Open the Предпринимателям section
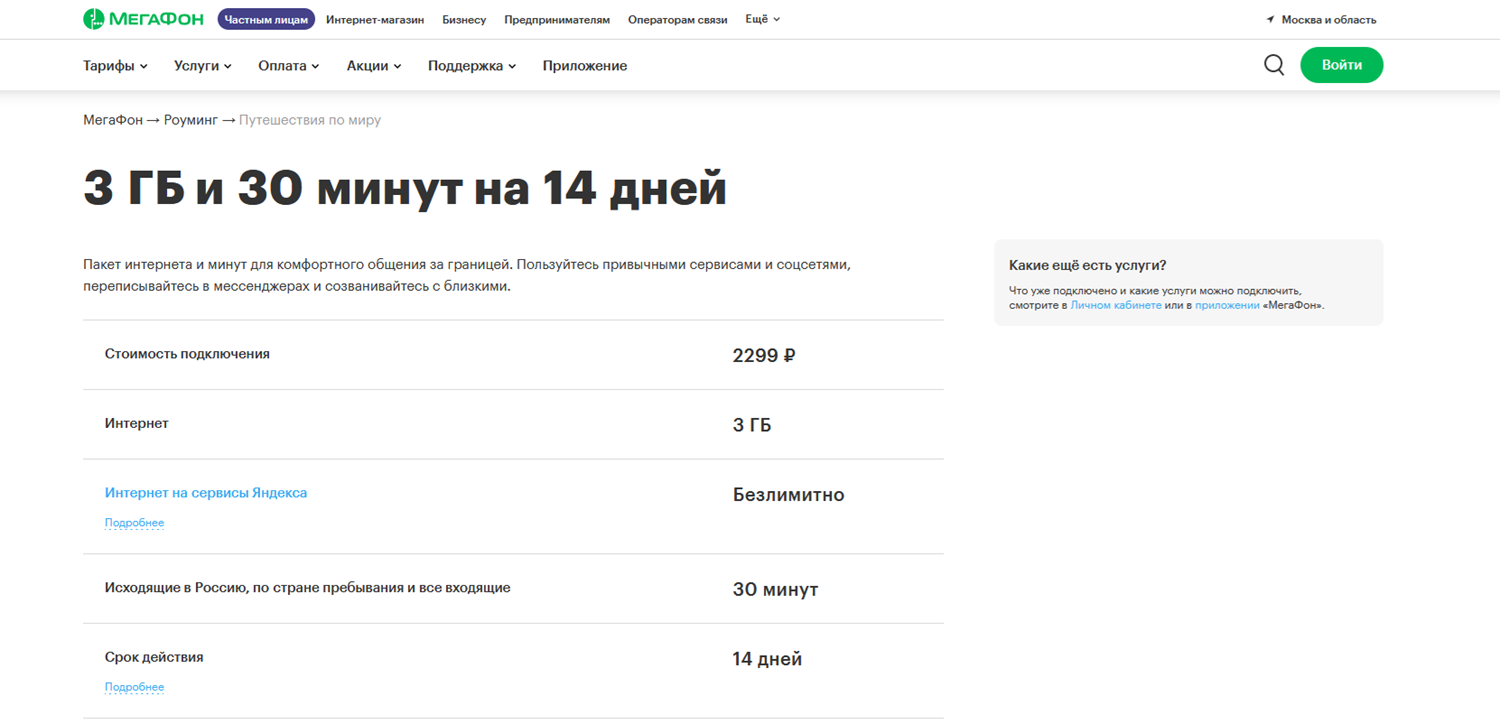This screenshot has width=1500, height=724. (557, 20)
